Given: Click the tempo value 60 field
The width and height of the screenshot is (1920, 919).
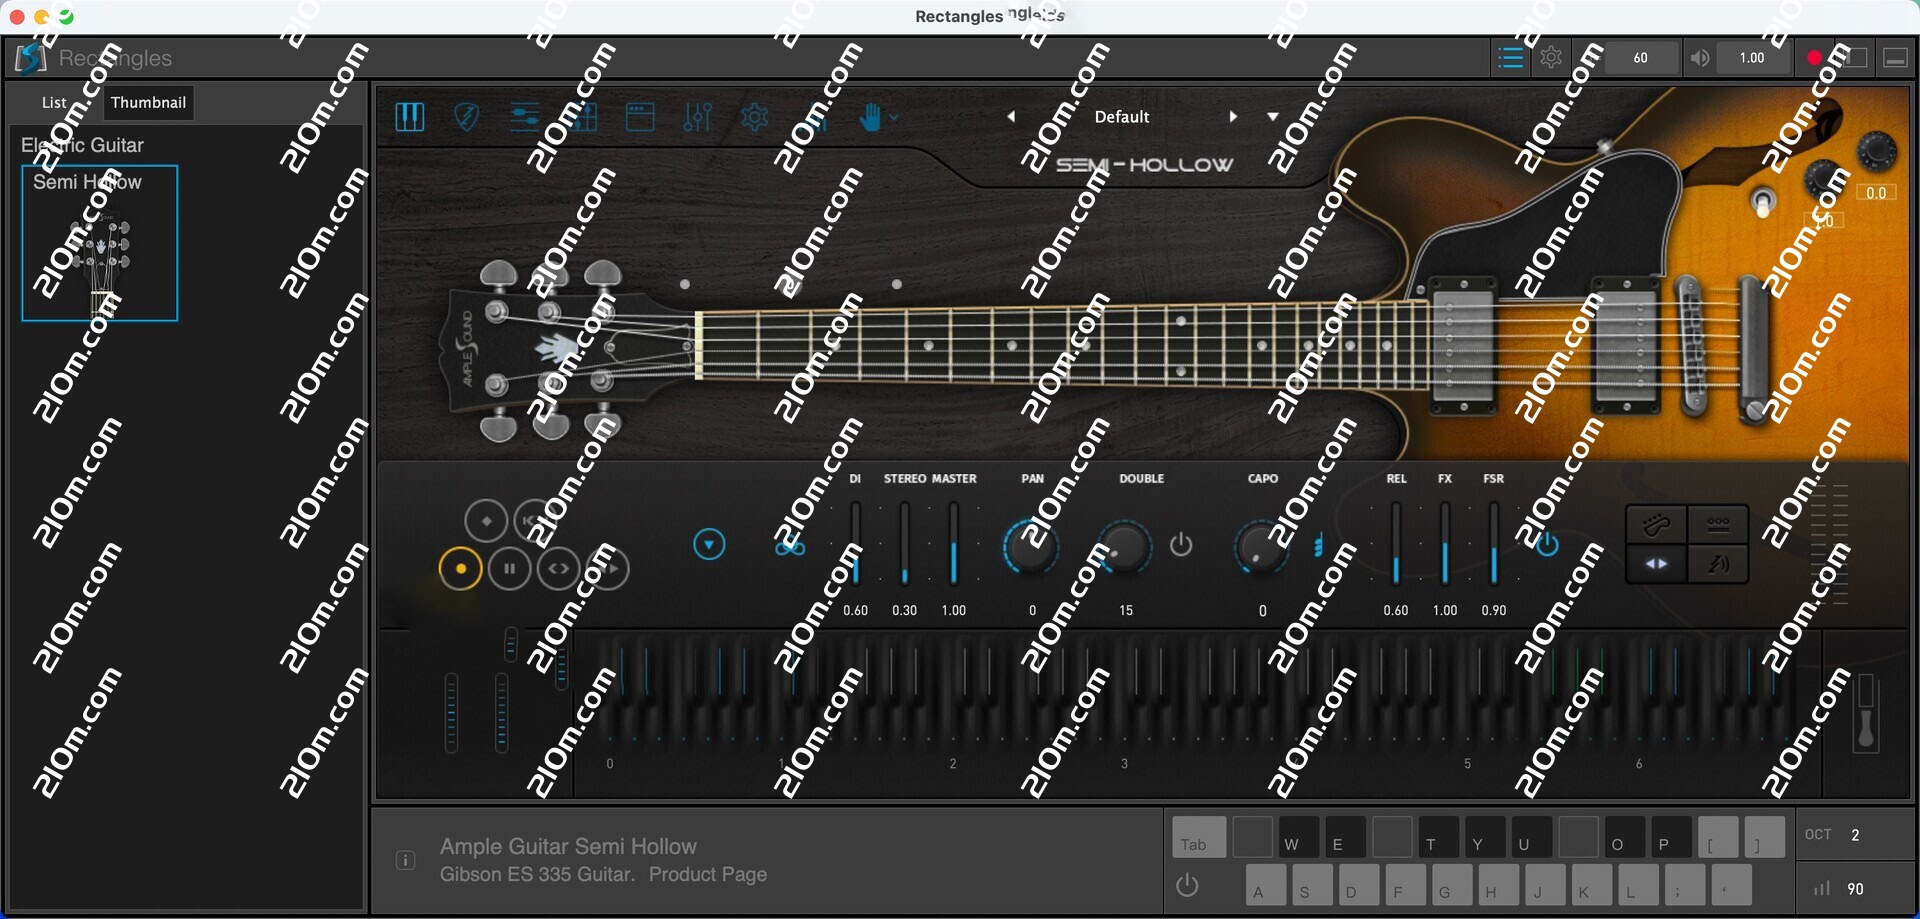Looking at the screenshot, I should pyautogui.click(x=1640, y=58).
